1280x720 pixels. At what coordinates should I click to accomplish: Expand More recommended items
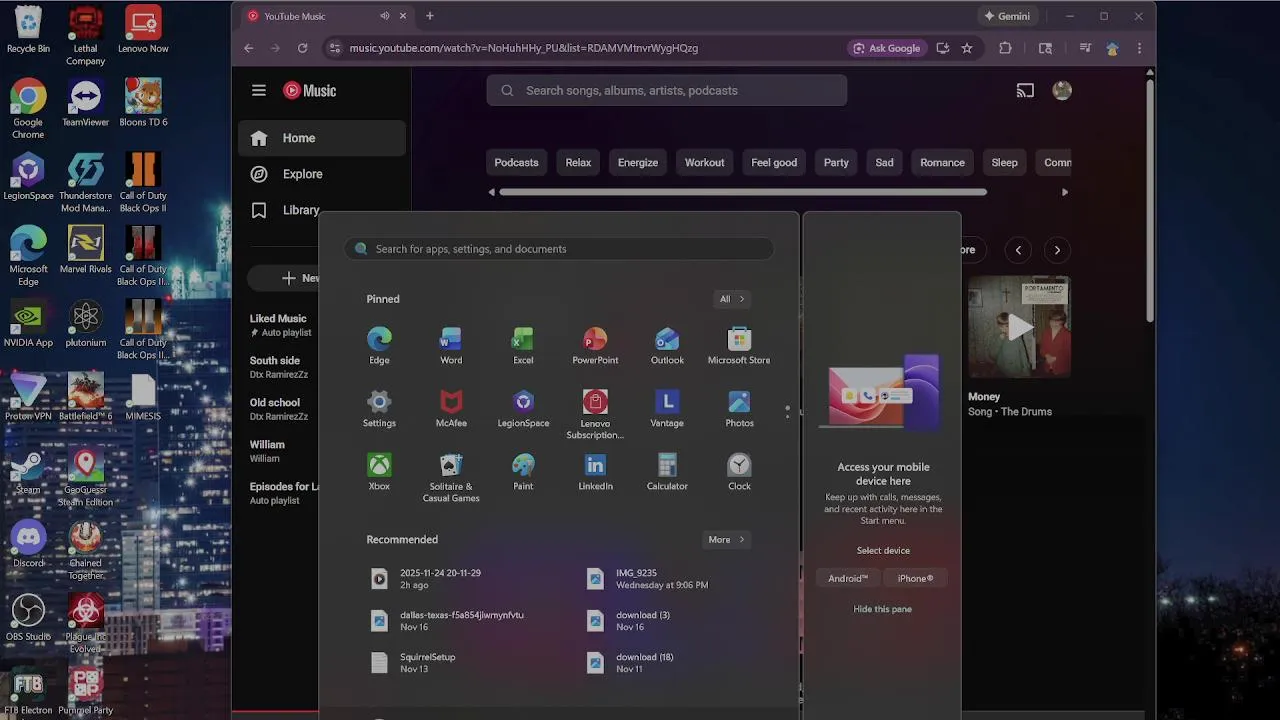coord(727,540)
